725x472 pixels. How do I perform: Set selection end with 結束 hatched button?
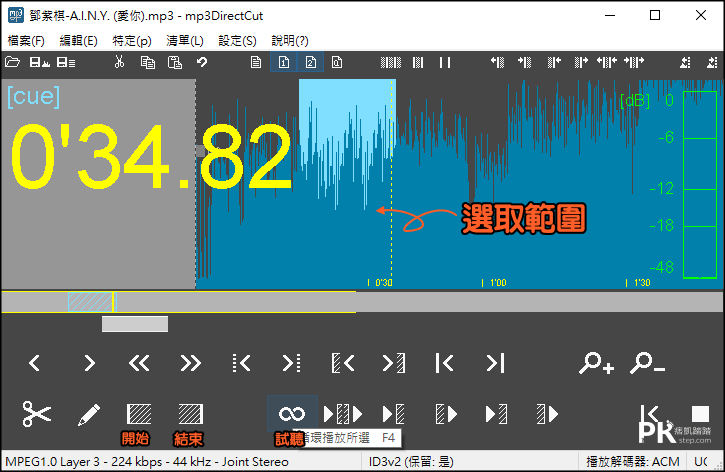[x=190, y=414]
